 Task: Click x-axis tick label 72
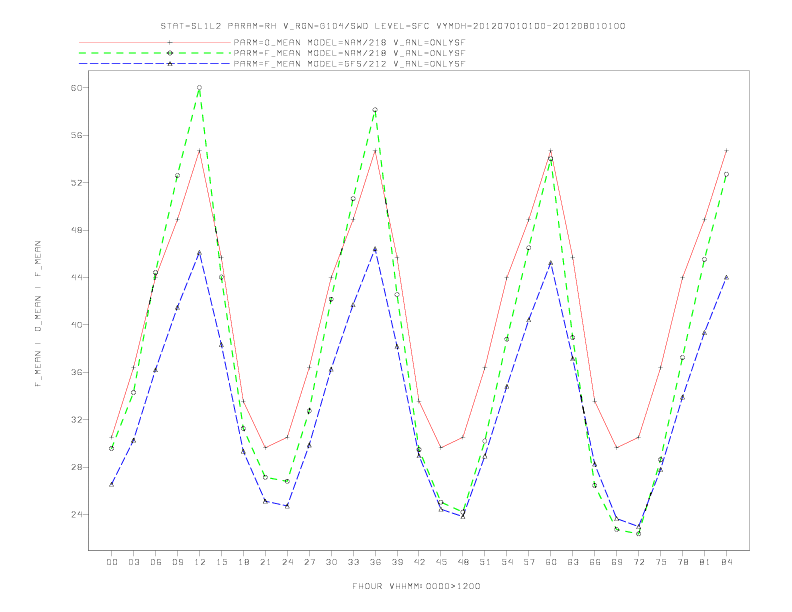639,562
